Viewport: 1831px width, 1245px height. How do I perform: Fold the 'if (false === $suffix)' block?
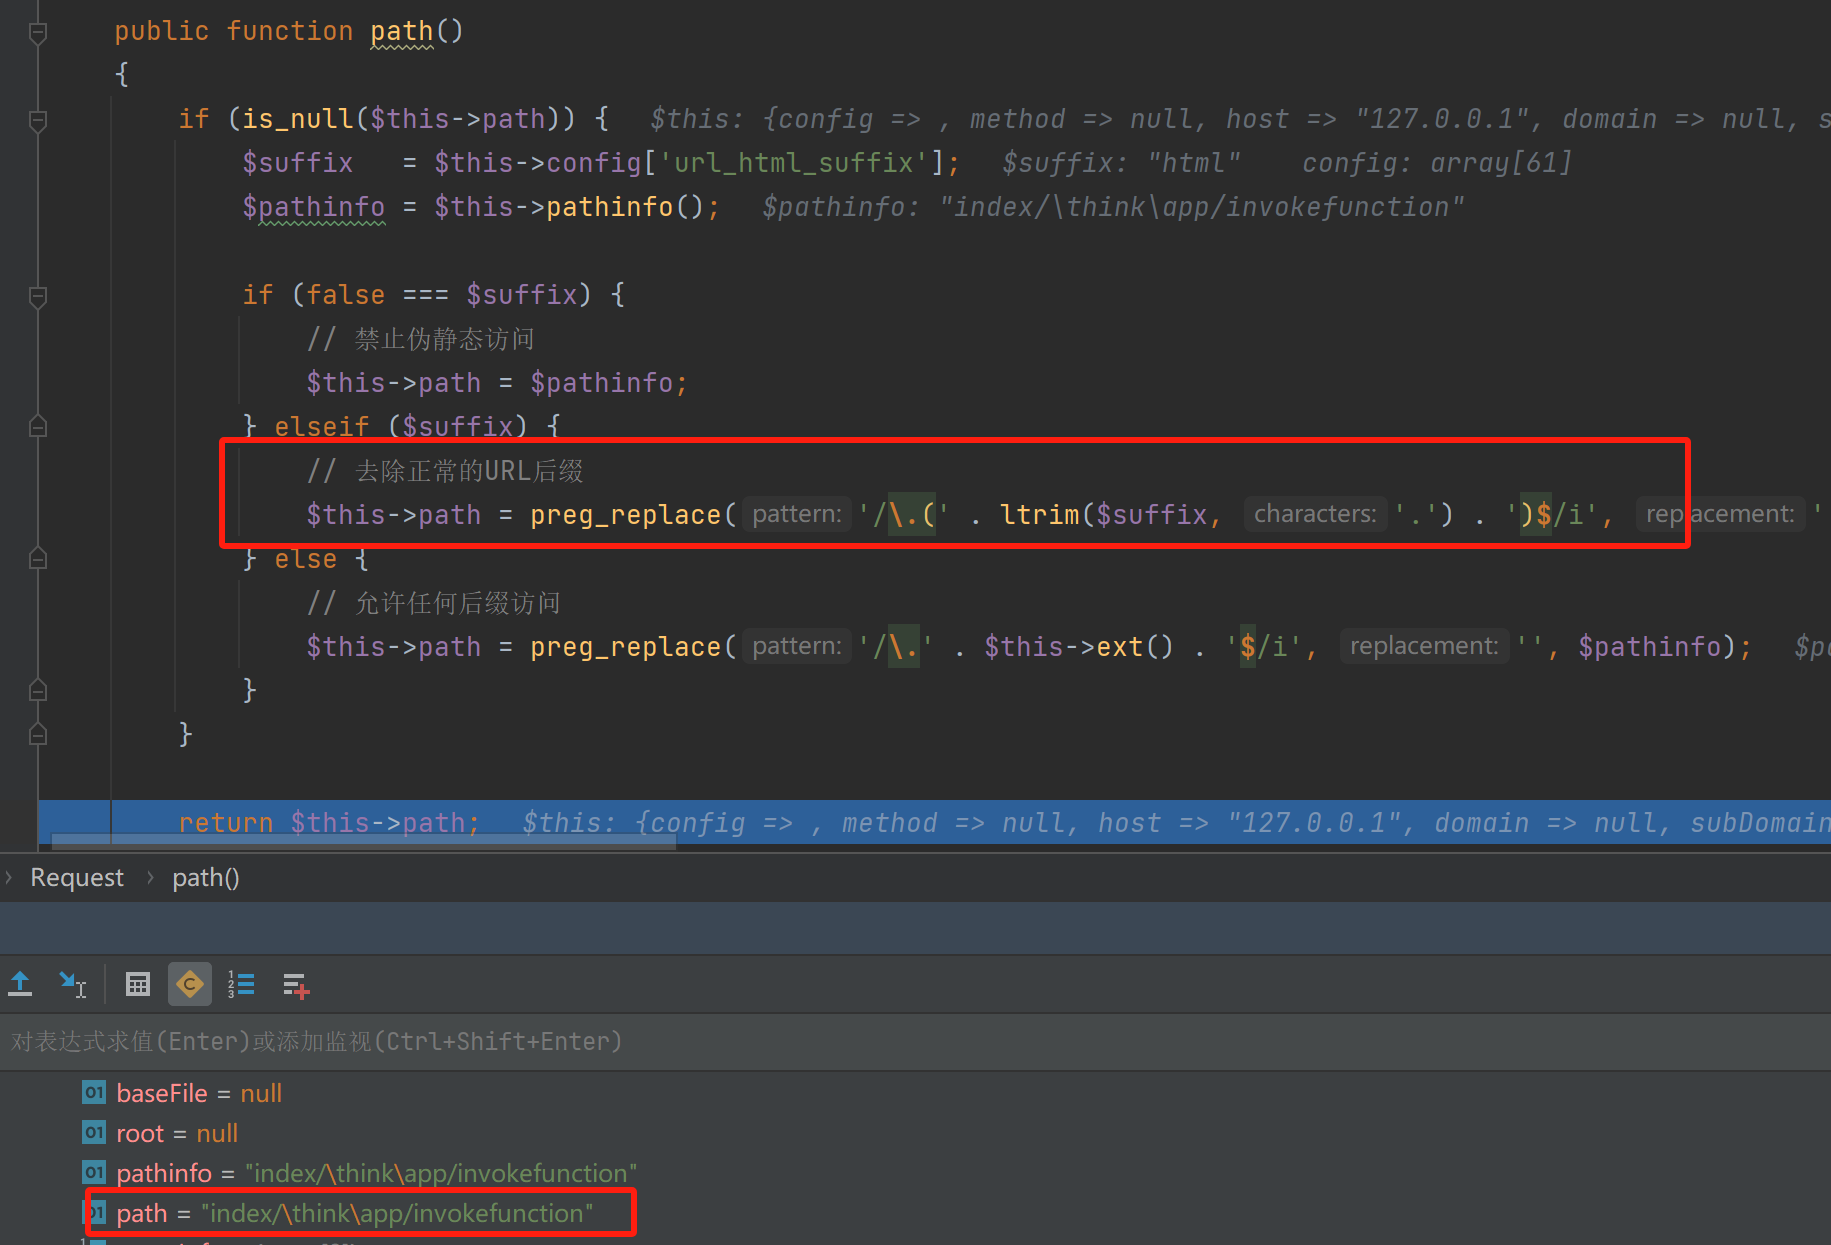(38, 296)
